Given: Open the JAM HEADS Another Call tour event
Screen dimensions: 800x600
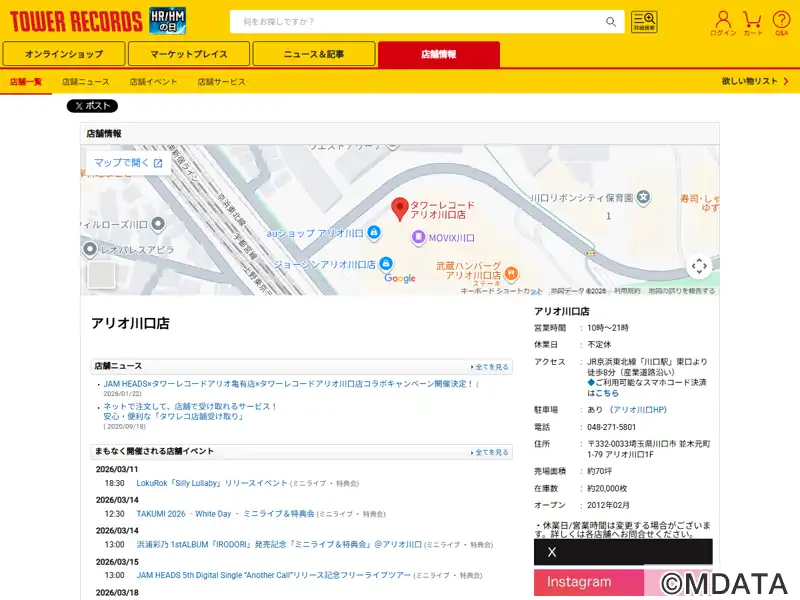Looking at the screenshot, I should point(273,575).
